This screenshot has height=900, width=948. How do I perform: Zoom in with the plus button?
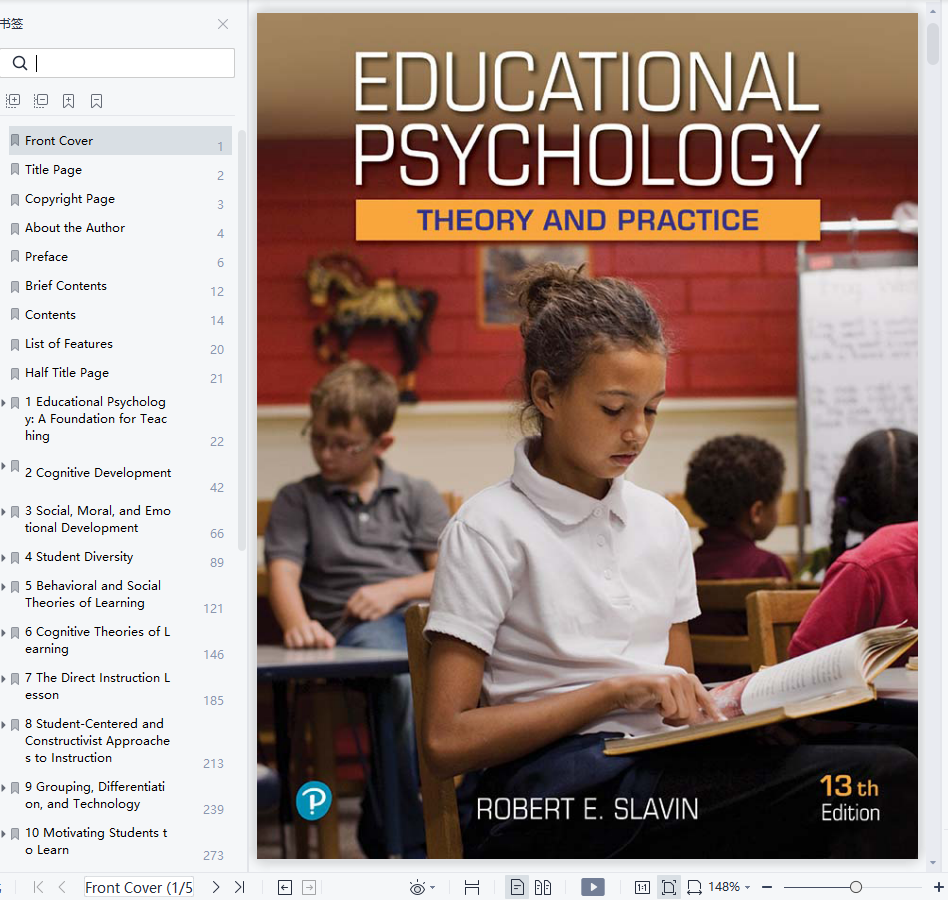click(939, 887)
